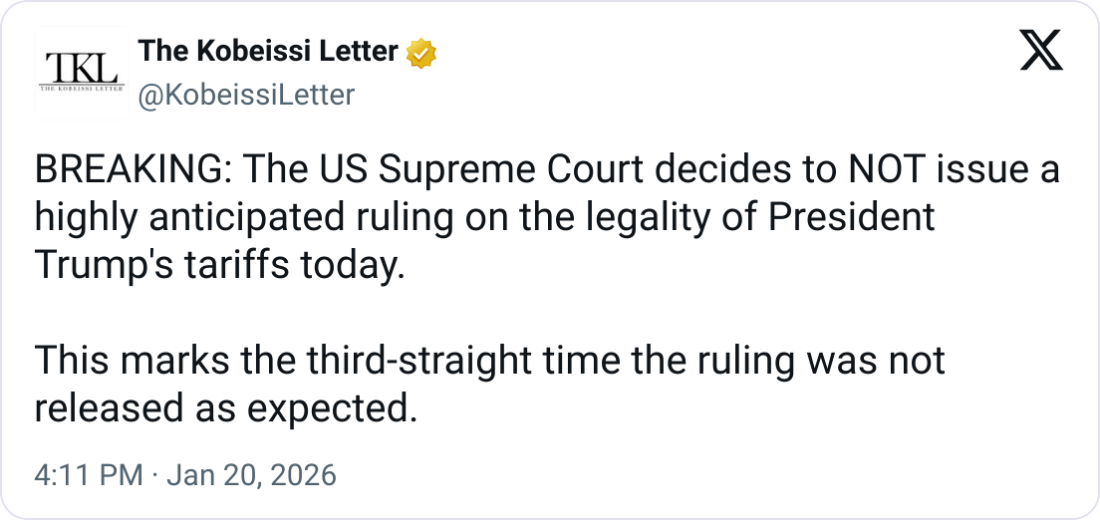Open The Kobeissi Letter display name
The height and width of the screenshot is (520, 1100).
(x=267, y=51)
